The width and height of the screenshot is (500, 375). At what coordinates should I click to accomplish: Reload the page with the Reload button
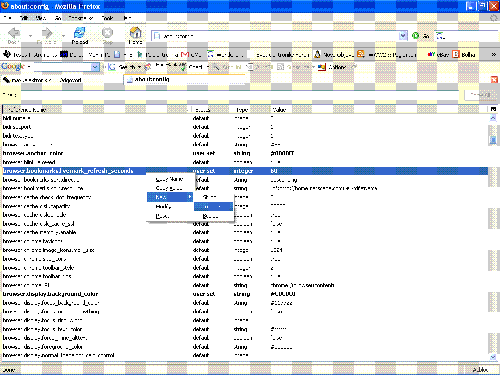coord(80,36)
